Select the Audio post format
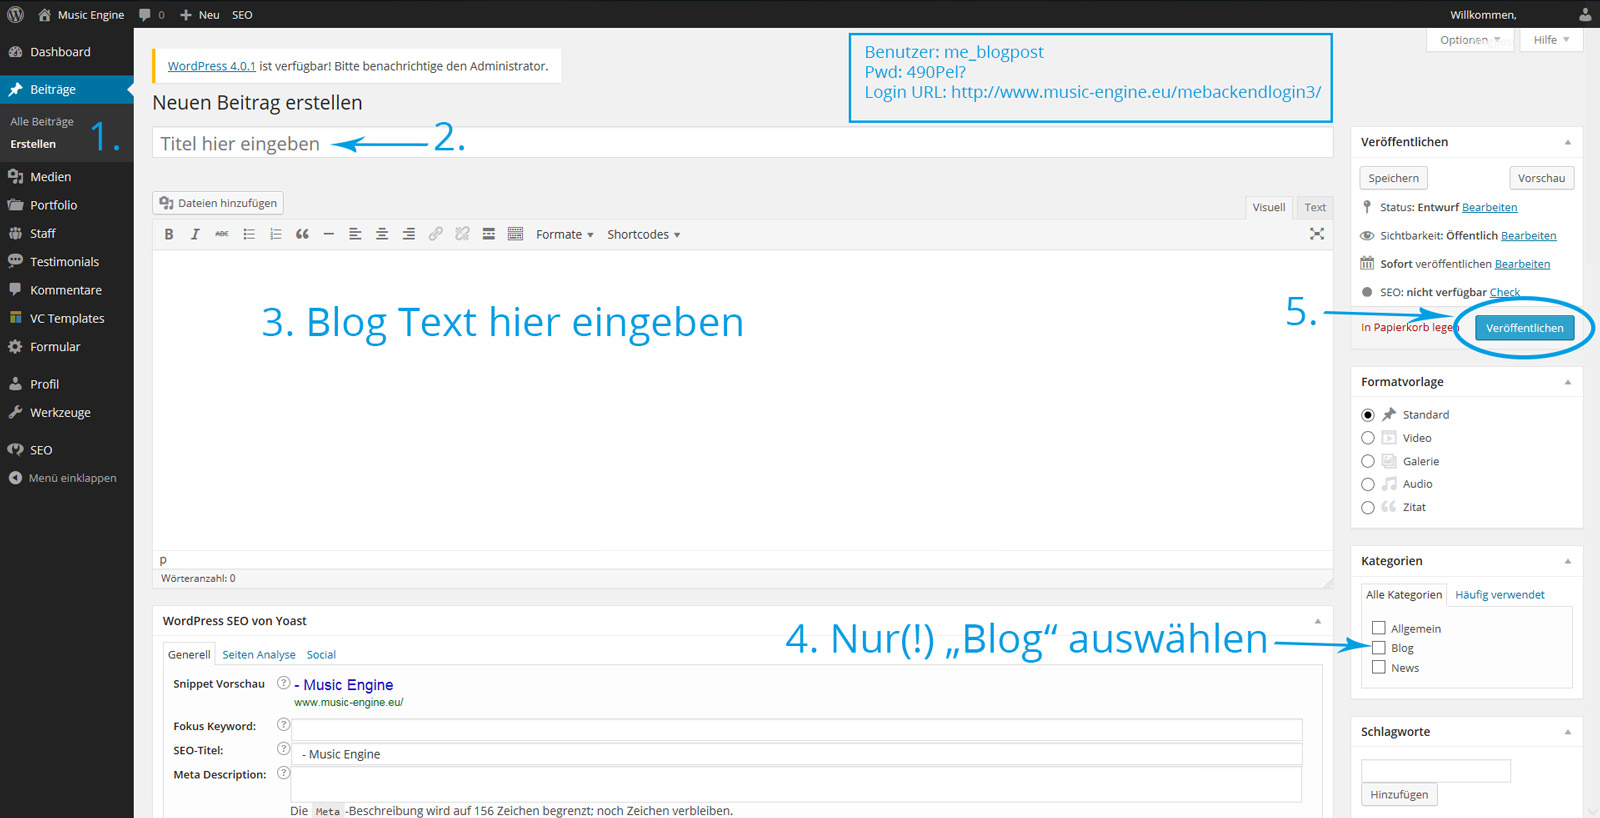The width and height of the screenshot is (1600, 818). coord(1368,484)
